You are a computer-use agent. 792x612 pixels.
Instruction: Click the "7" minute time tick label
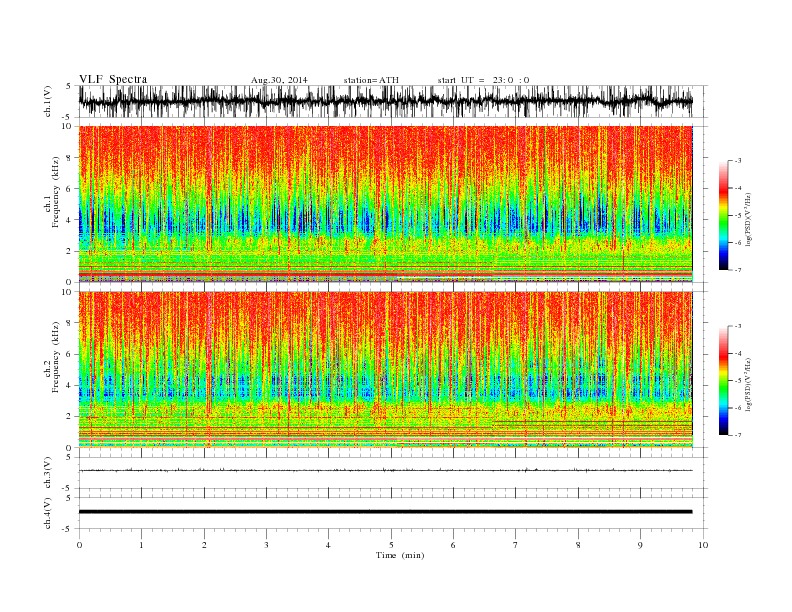[x=516, y=545]
